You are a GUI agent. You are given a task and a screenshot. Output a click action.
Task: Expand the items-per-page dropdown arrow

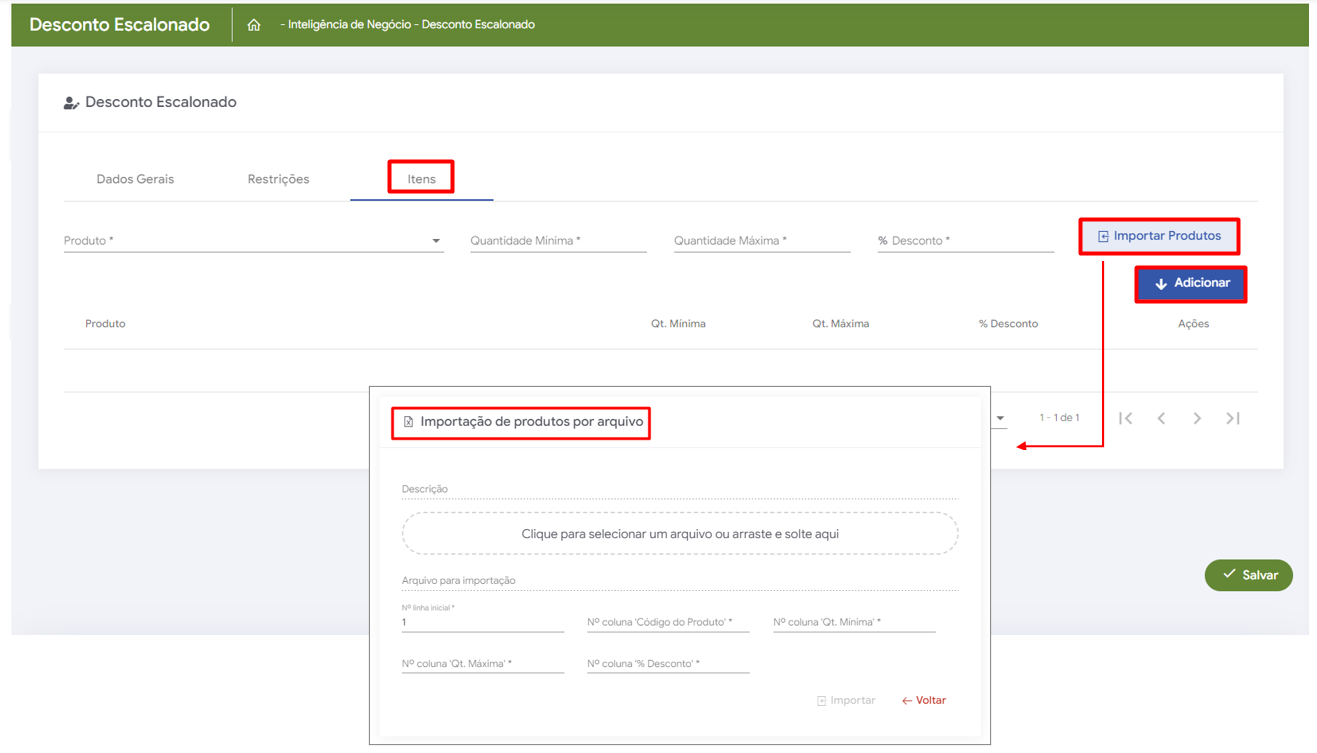[1000, 418]
